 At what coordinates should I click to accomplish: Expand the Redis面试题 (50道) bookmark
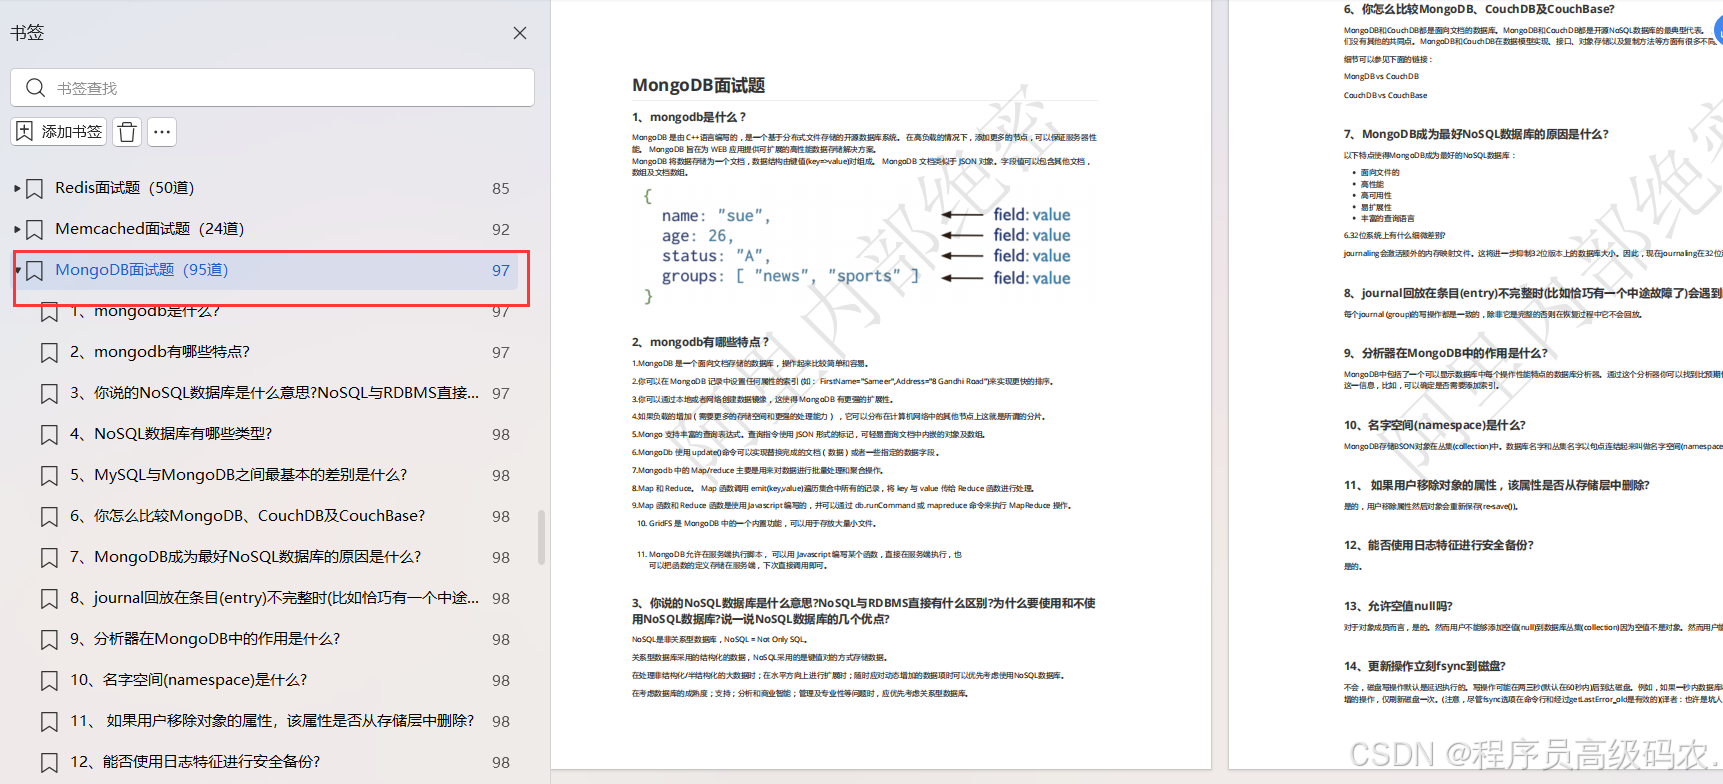point(17,188)
